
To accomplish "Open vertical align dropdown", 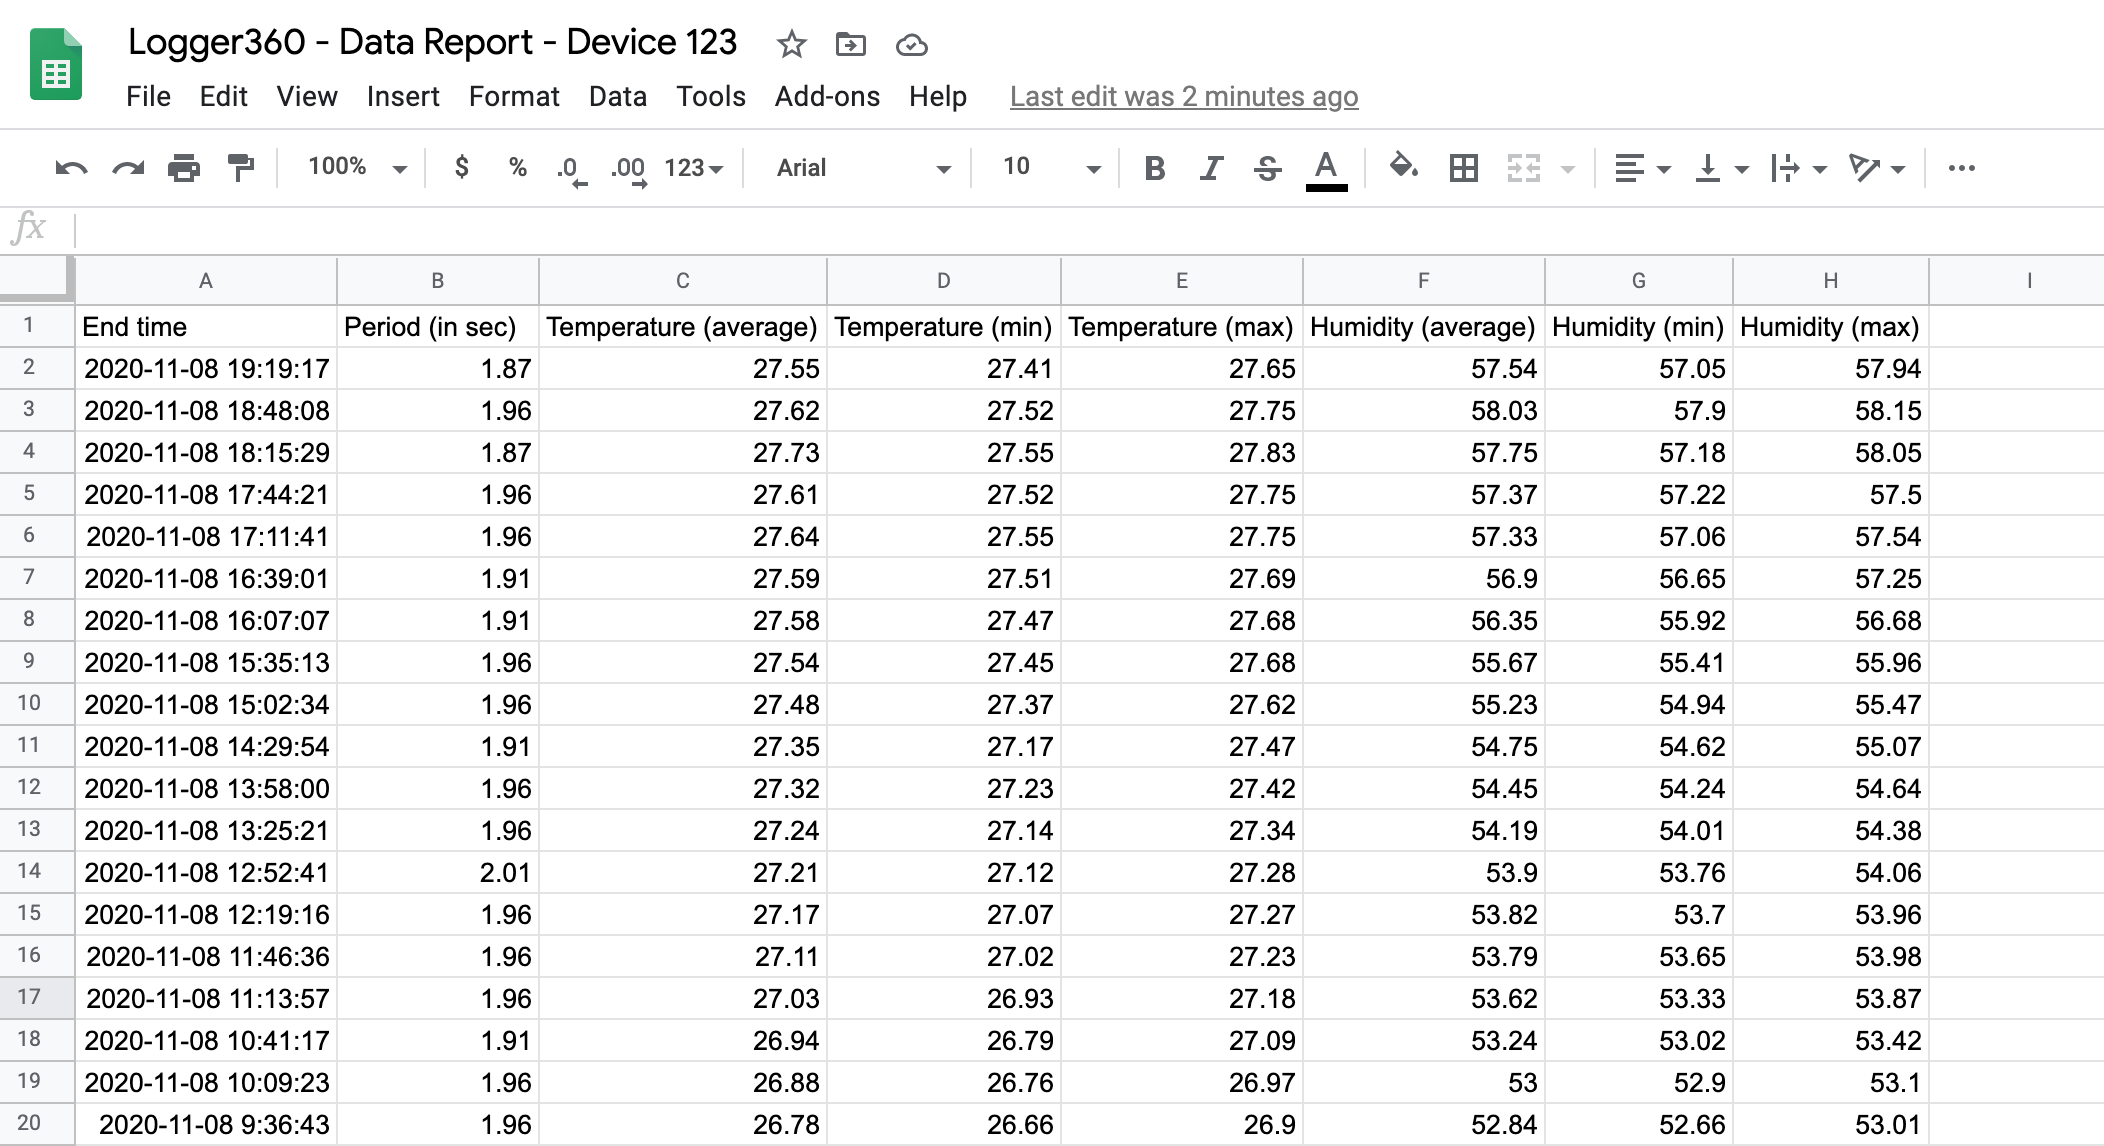I will (1721, 168).
